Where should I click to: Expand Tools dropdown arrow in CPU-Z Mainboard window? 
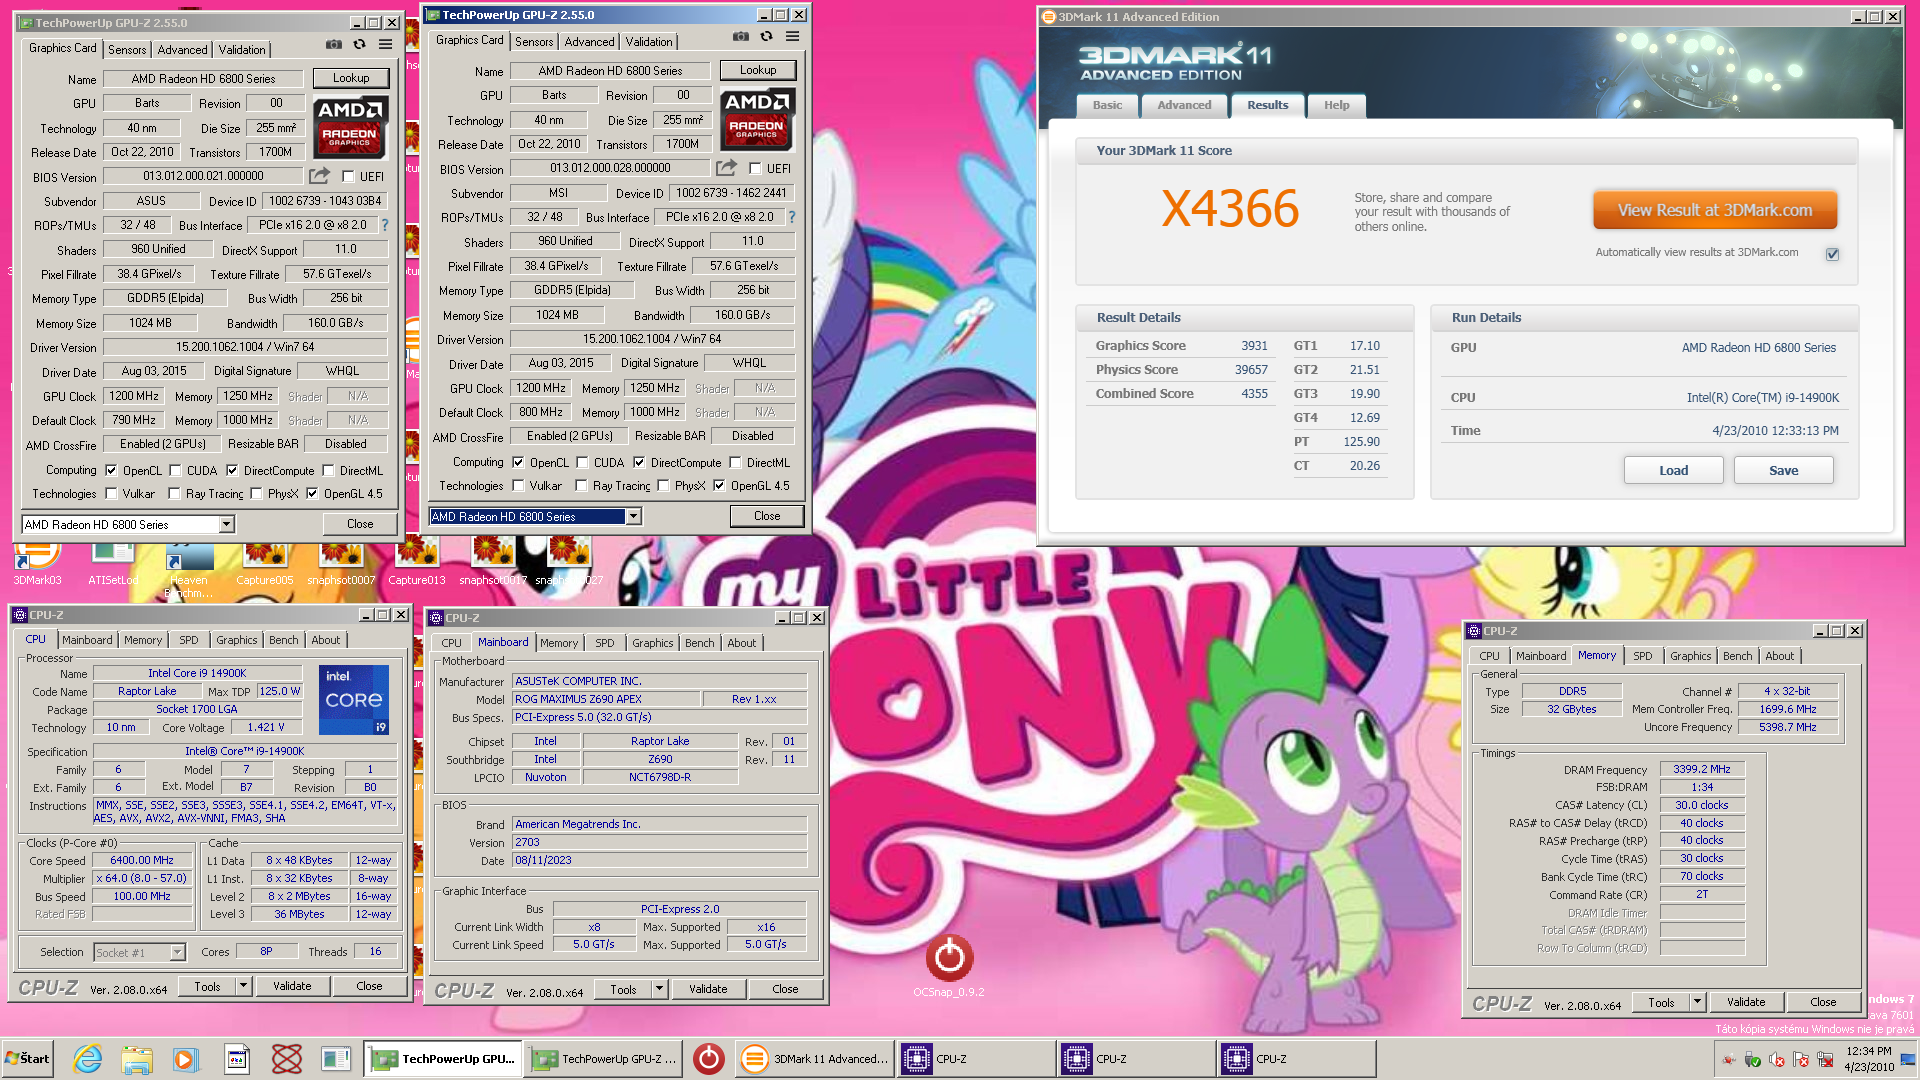[x=659, y=989]
